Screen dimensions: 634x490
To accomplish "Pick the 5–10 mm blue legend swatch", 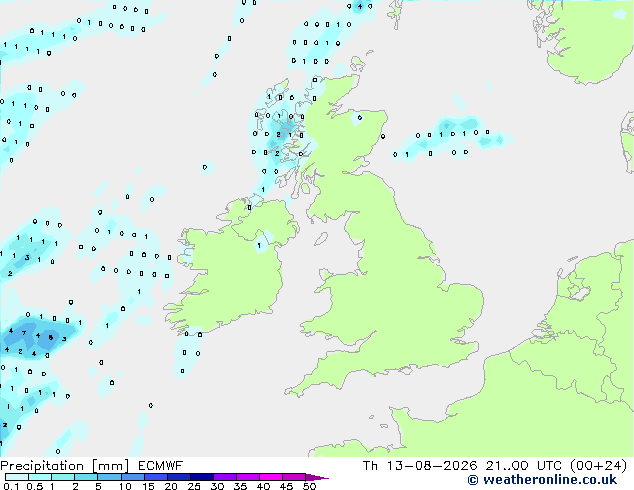I will tap(109, 477).
